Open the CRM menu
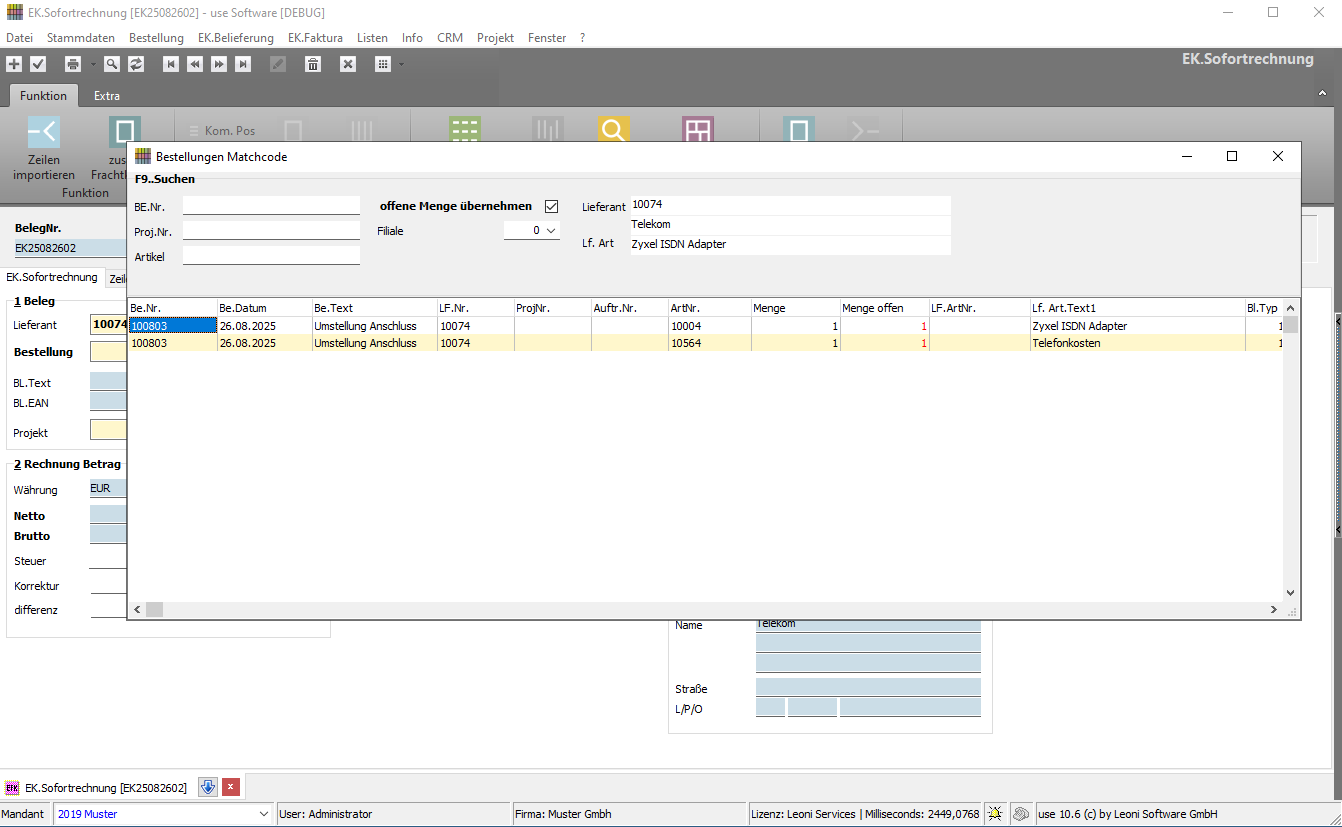 click(450, 37)
